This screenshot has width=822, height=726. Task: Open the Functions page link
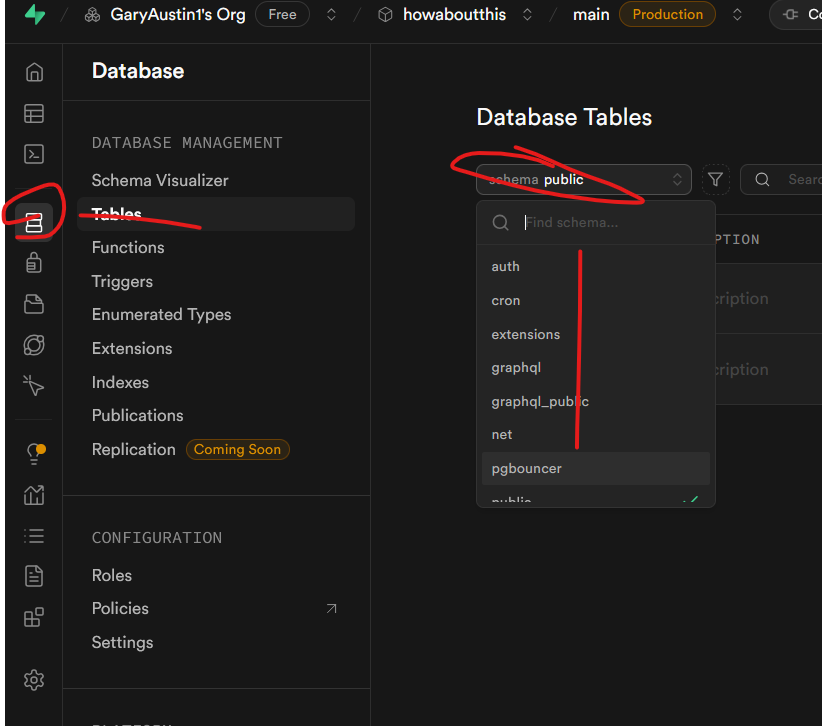128,247
